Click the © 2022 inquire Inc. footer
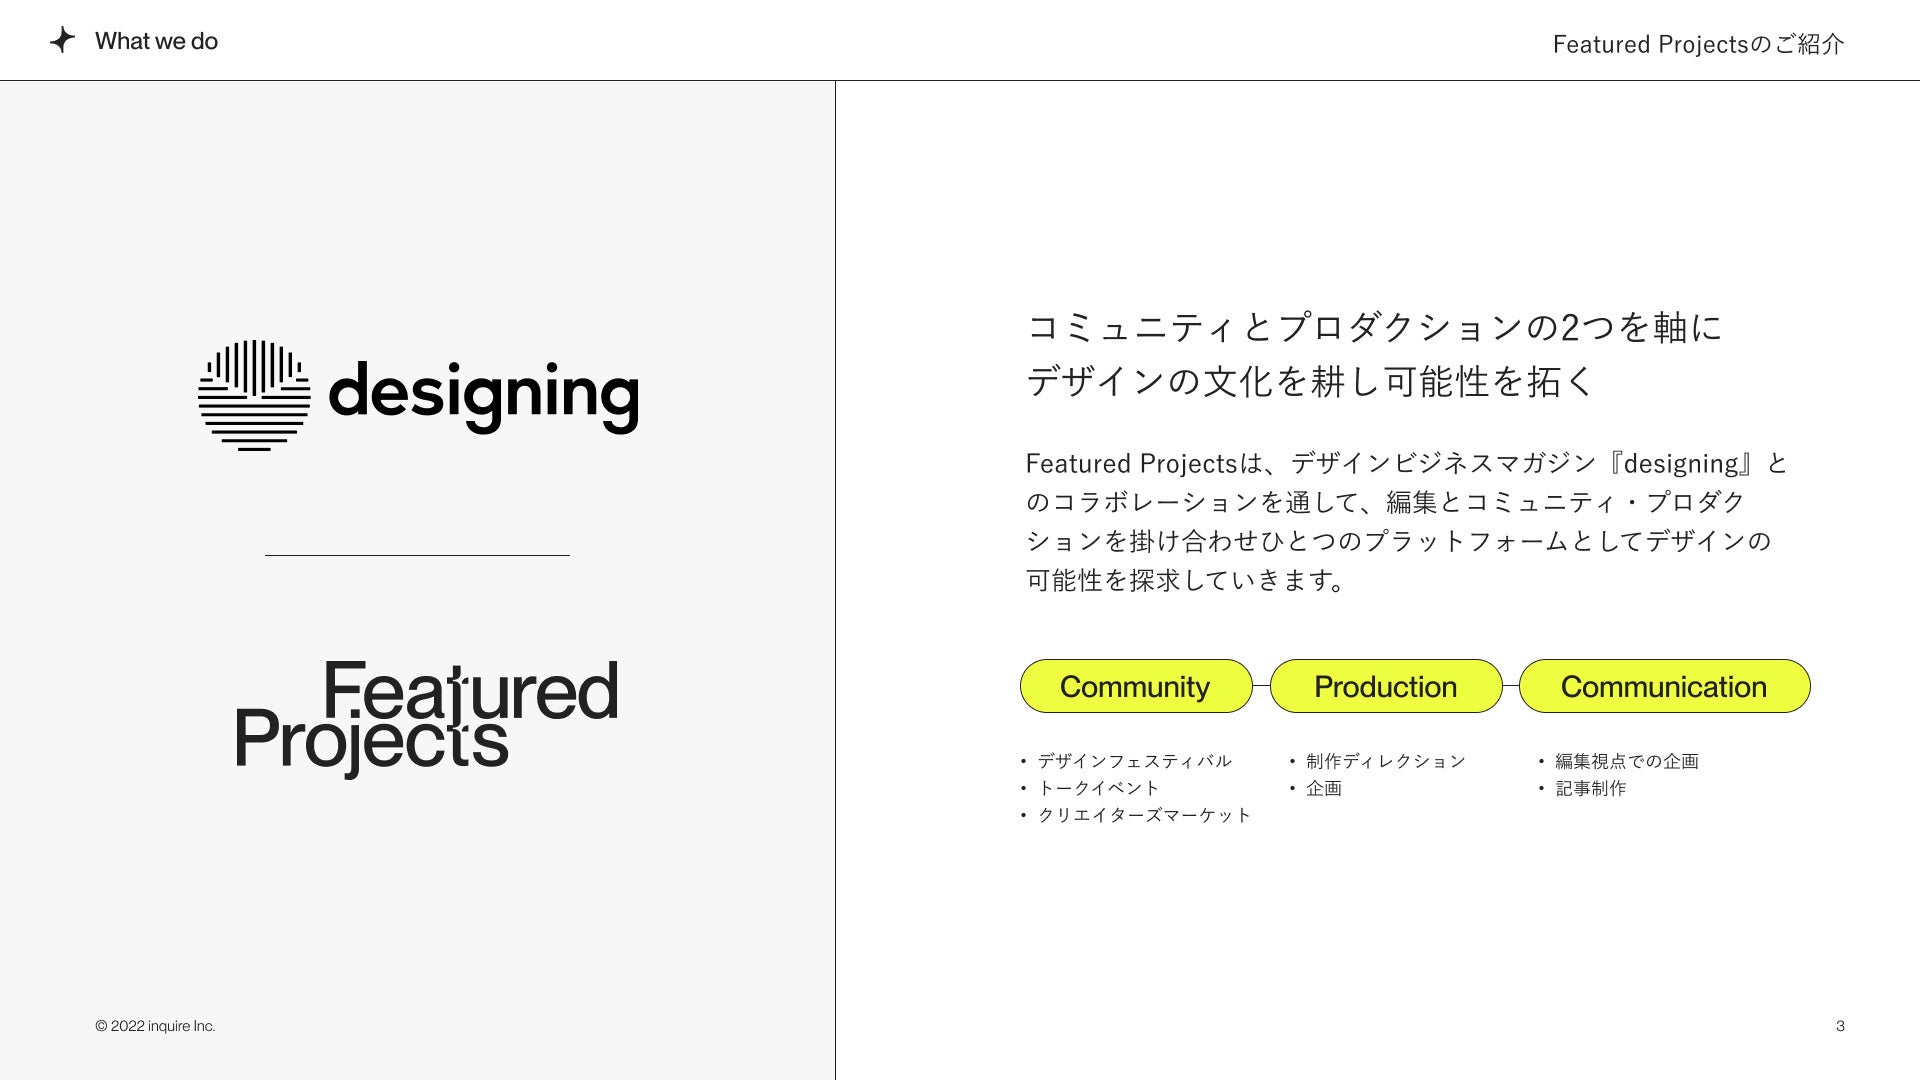The height and width of the screenshot is (1080, 1920). coord(155,1026)
